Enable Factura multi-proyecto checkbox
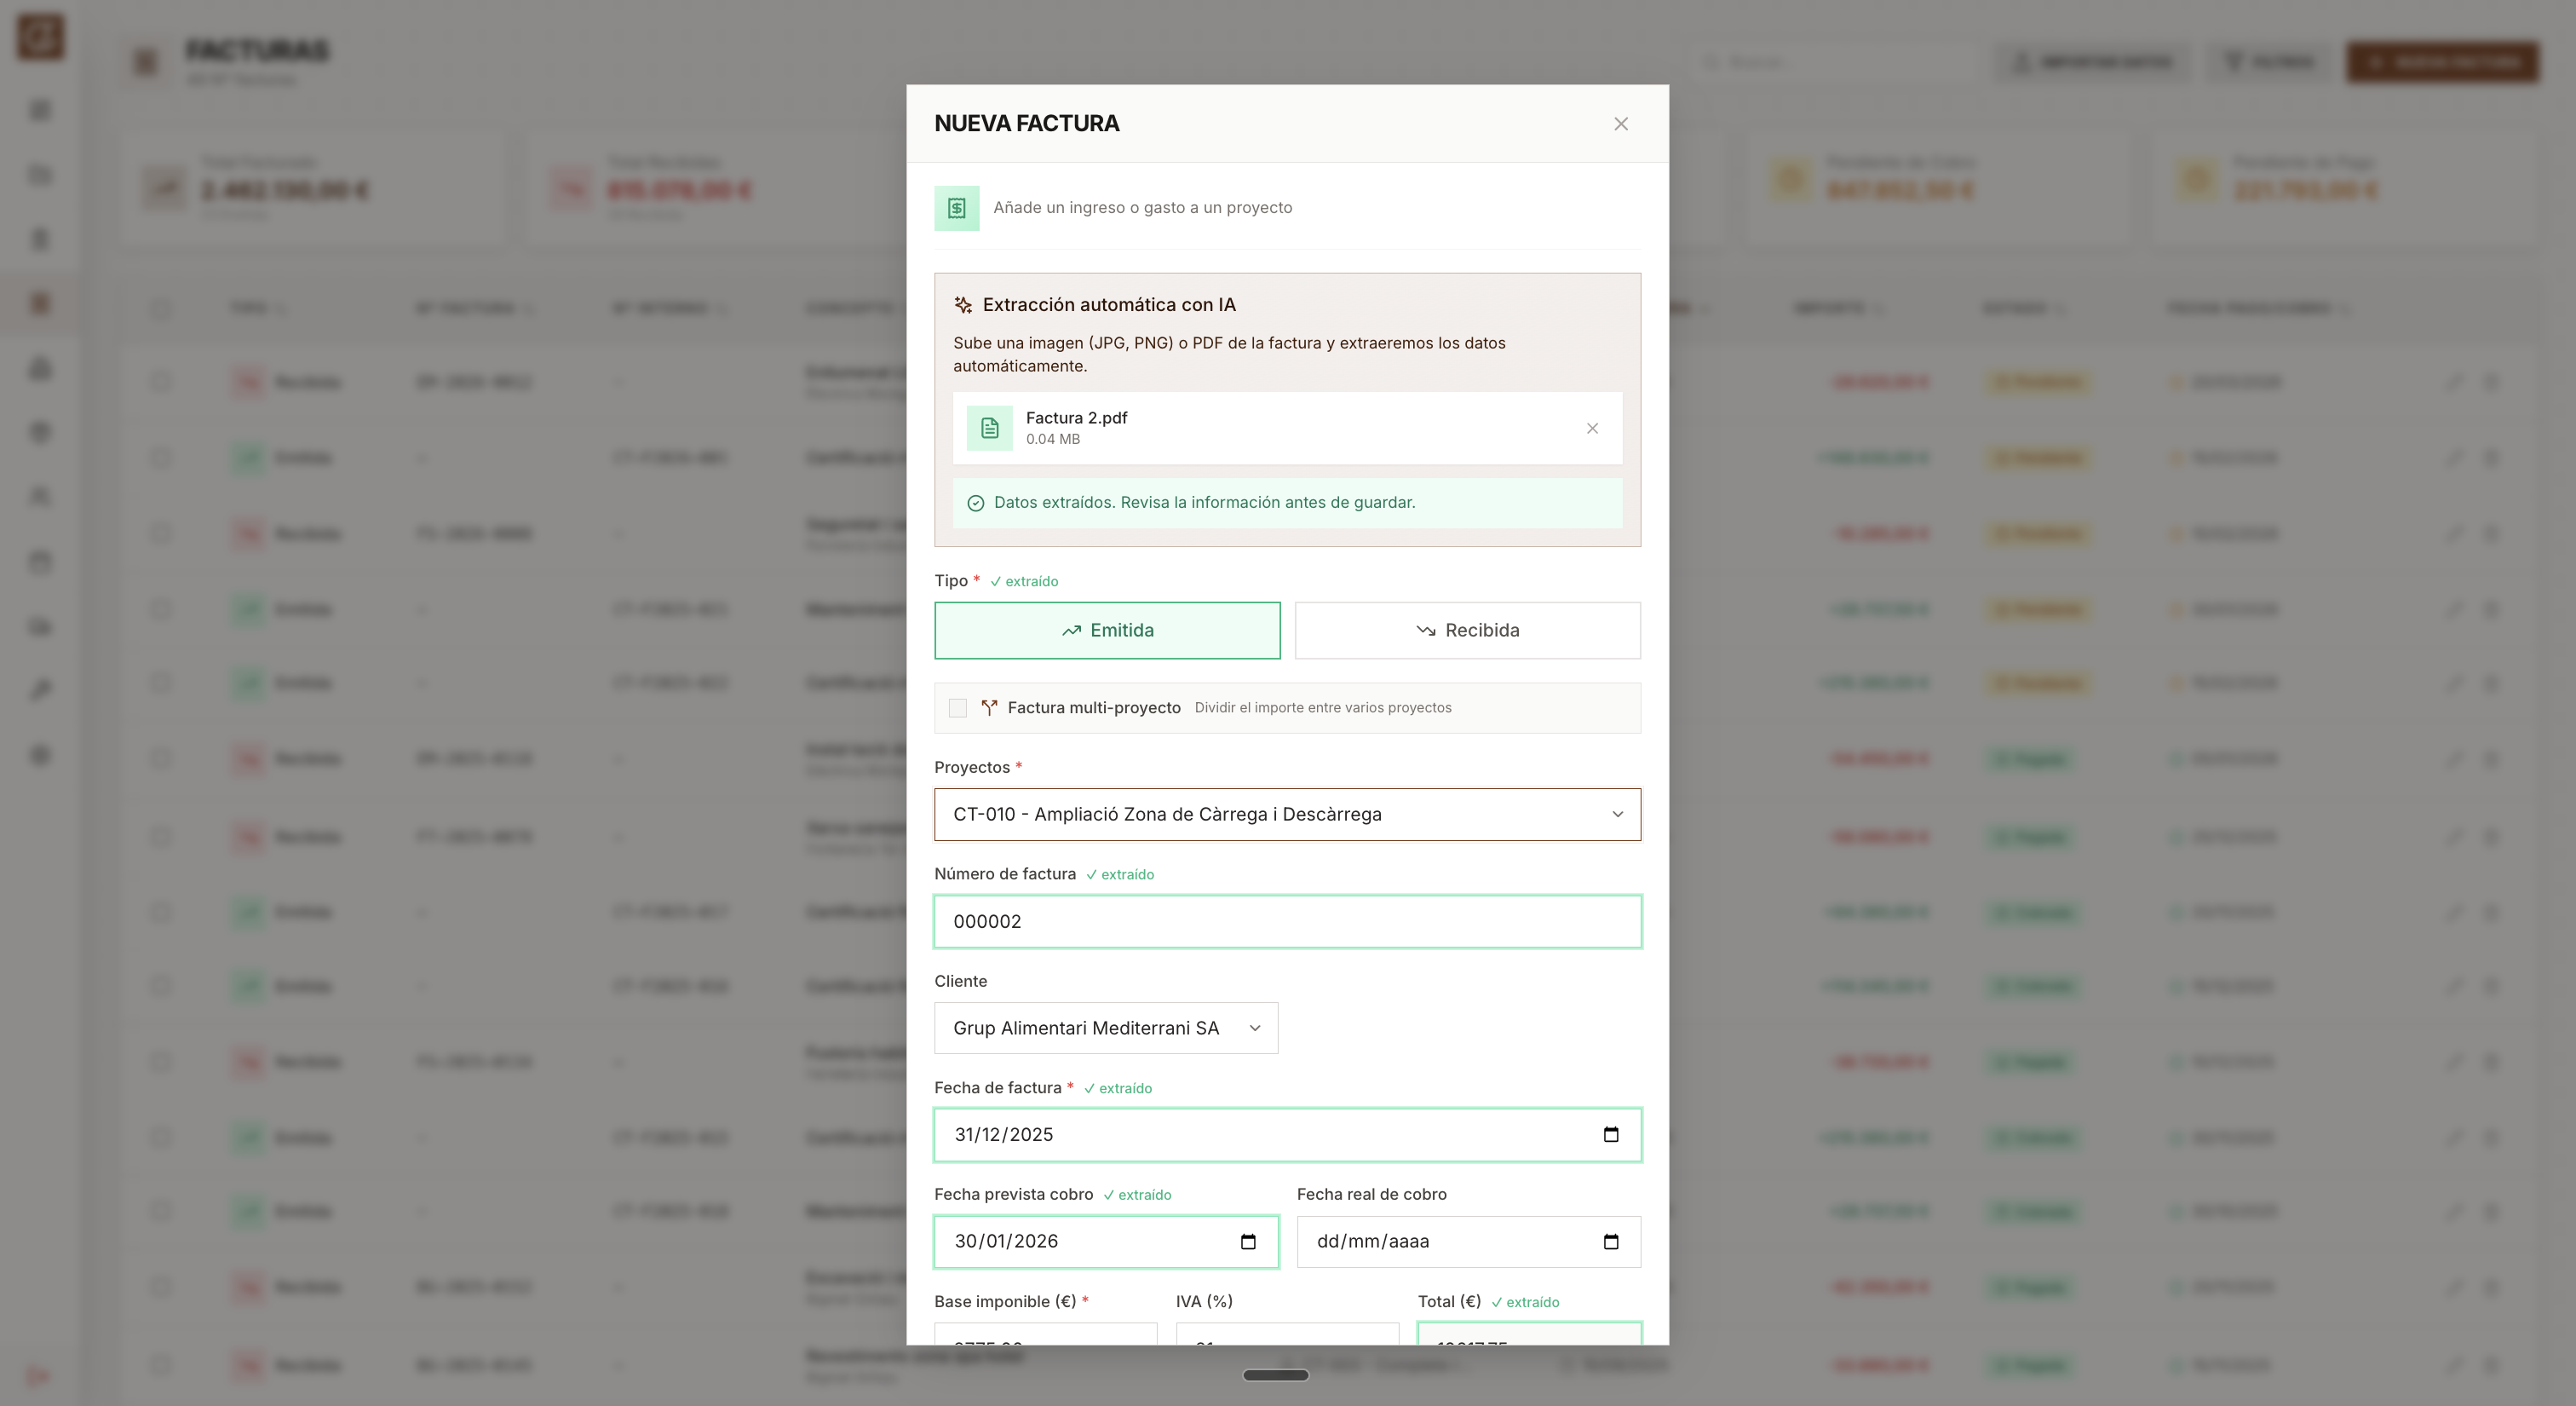 958,708
